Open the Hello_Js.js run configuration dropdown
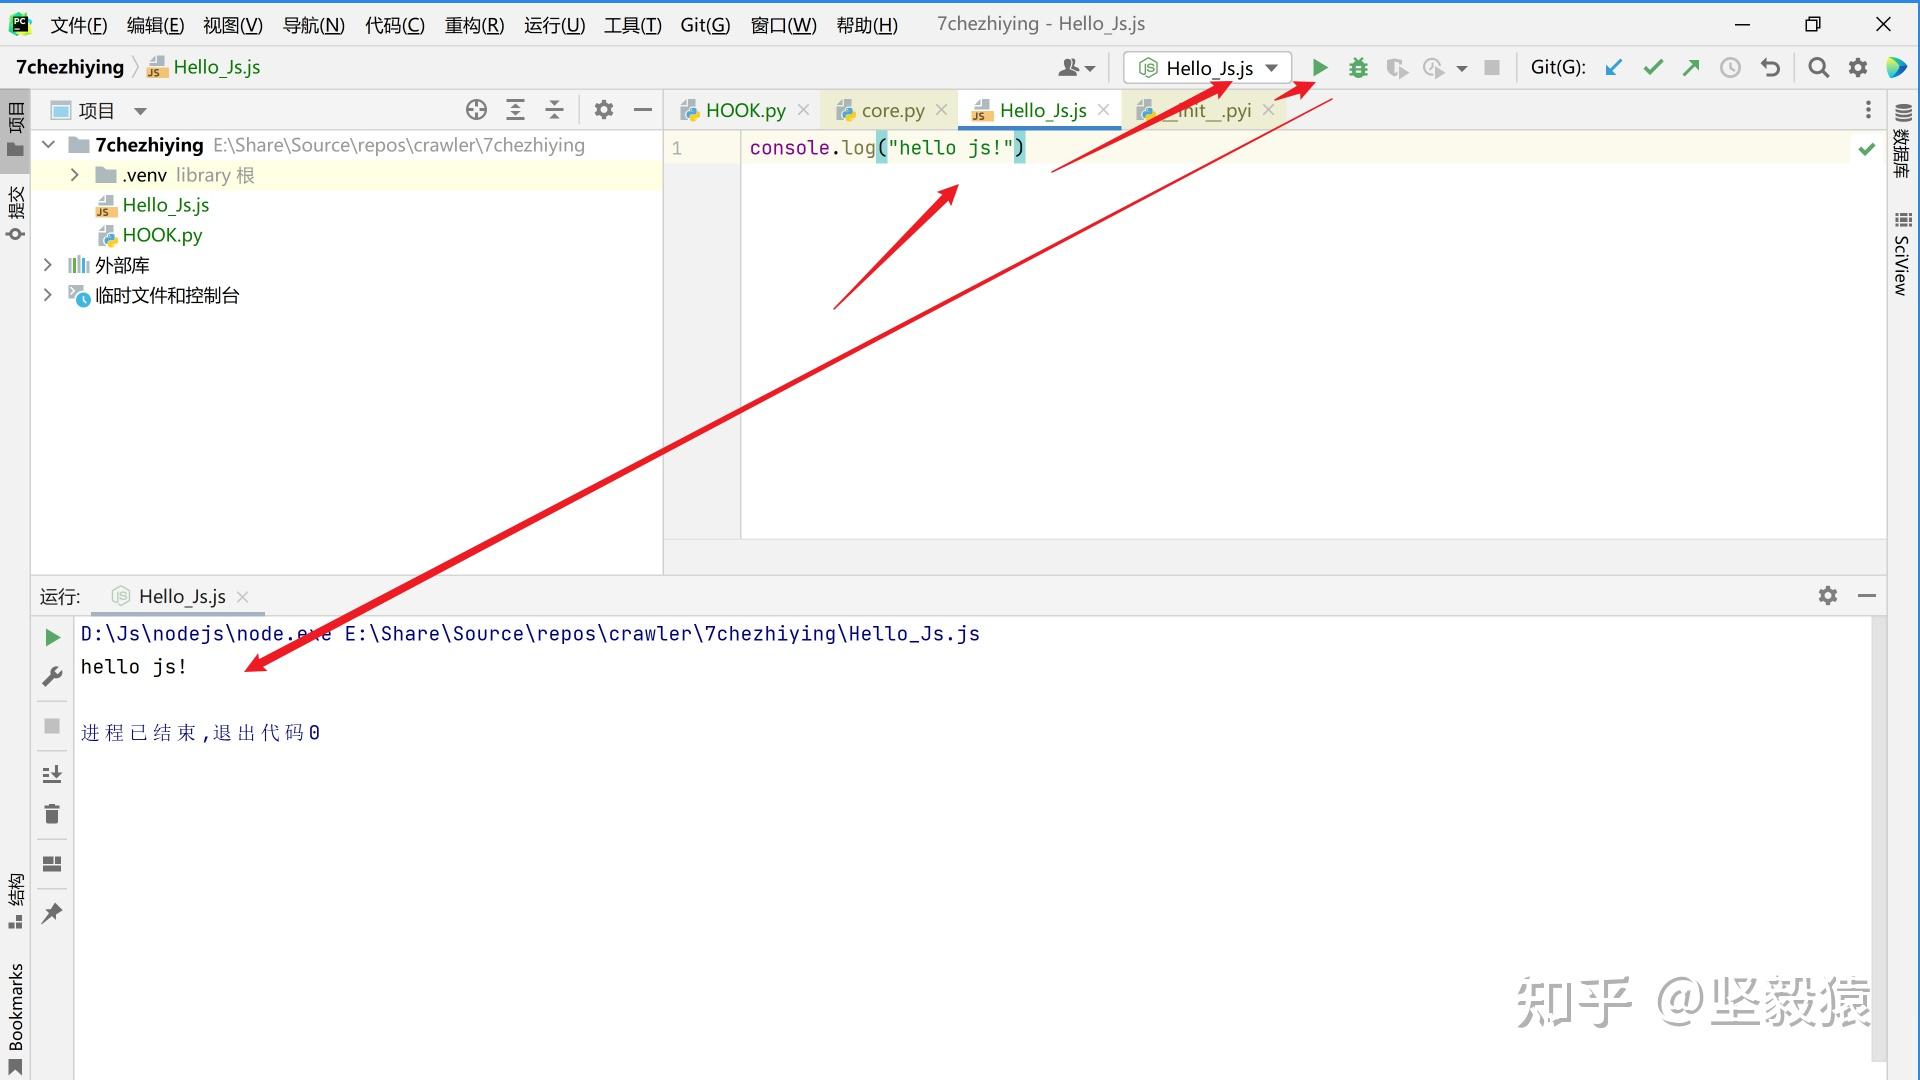This screenshot has height=1080, width=1920. (x=1208, y=68)
